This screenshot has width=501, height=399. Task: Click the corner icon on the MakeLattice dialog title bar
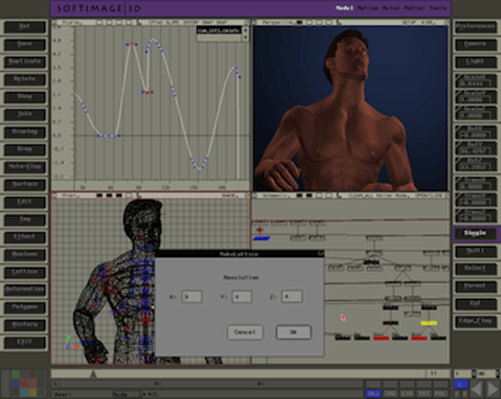tap(320, 254)
